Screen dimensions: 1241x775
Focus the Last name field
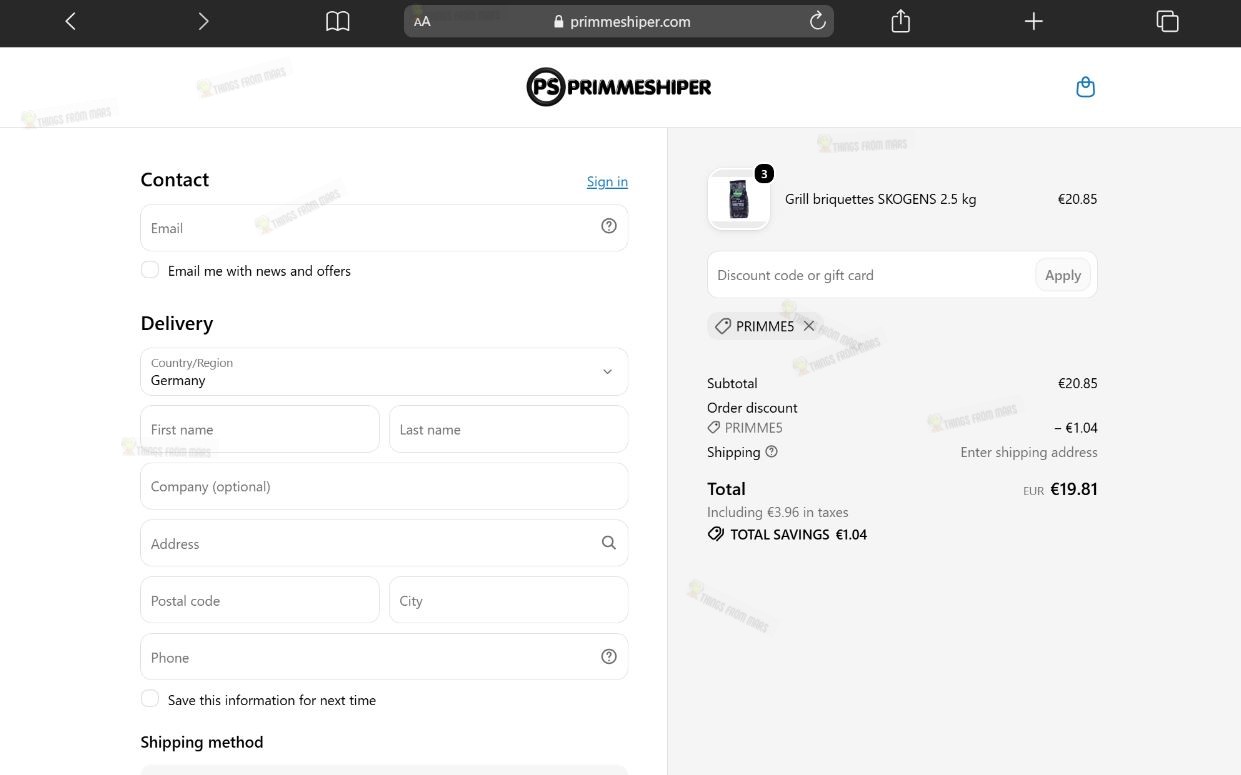(508, 429)
